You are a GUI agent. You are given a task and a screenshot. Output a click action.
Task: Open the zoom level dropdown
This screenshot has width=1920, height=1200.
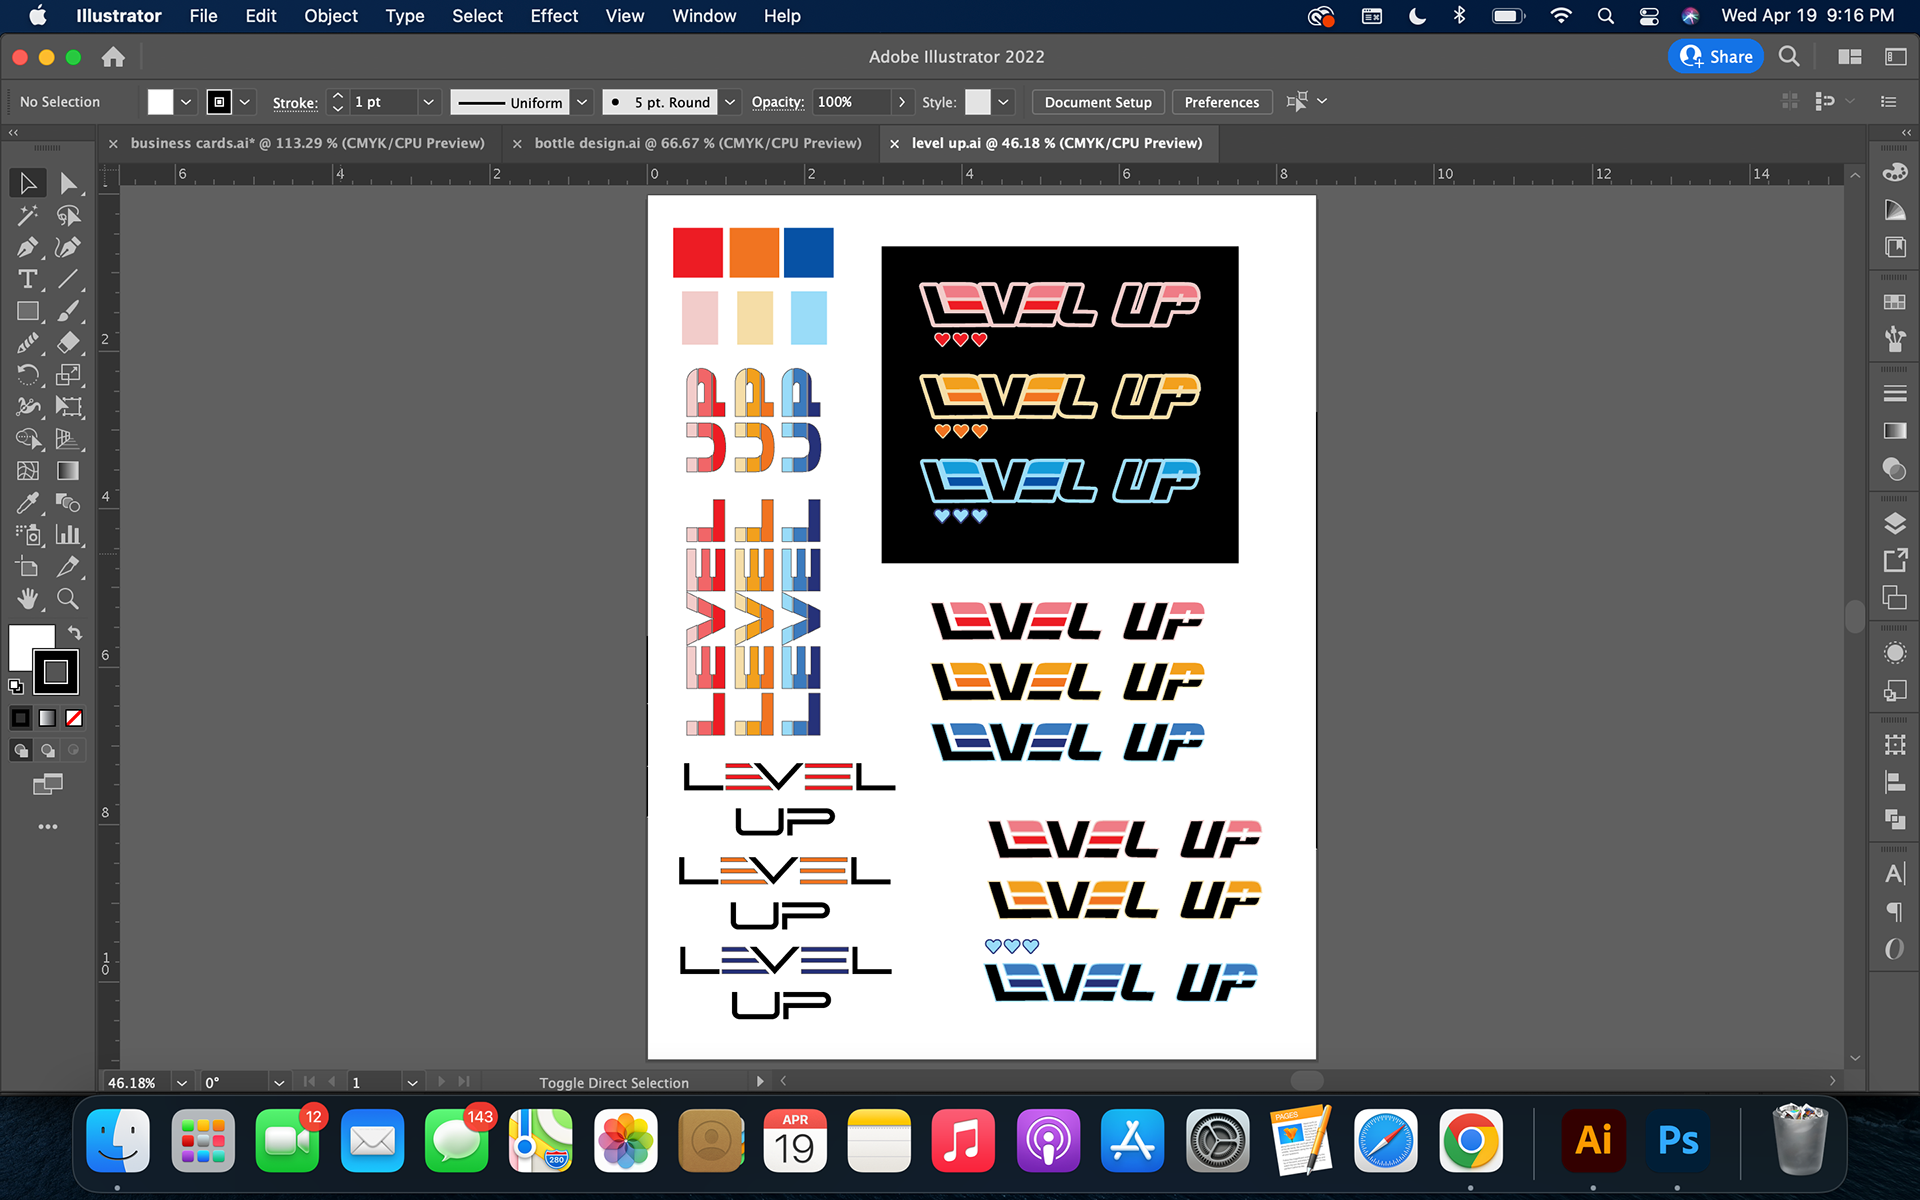pos(181,1082)
